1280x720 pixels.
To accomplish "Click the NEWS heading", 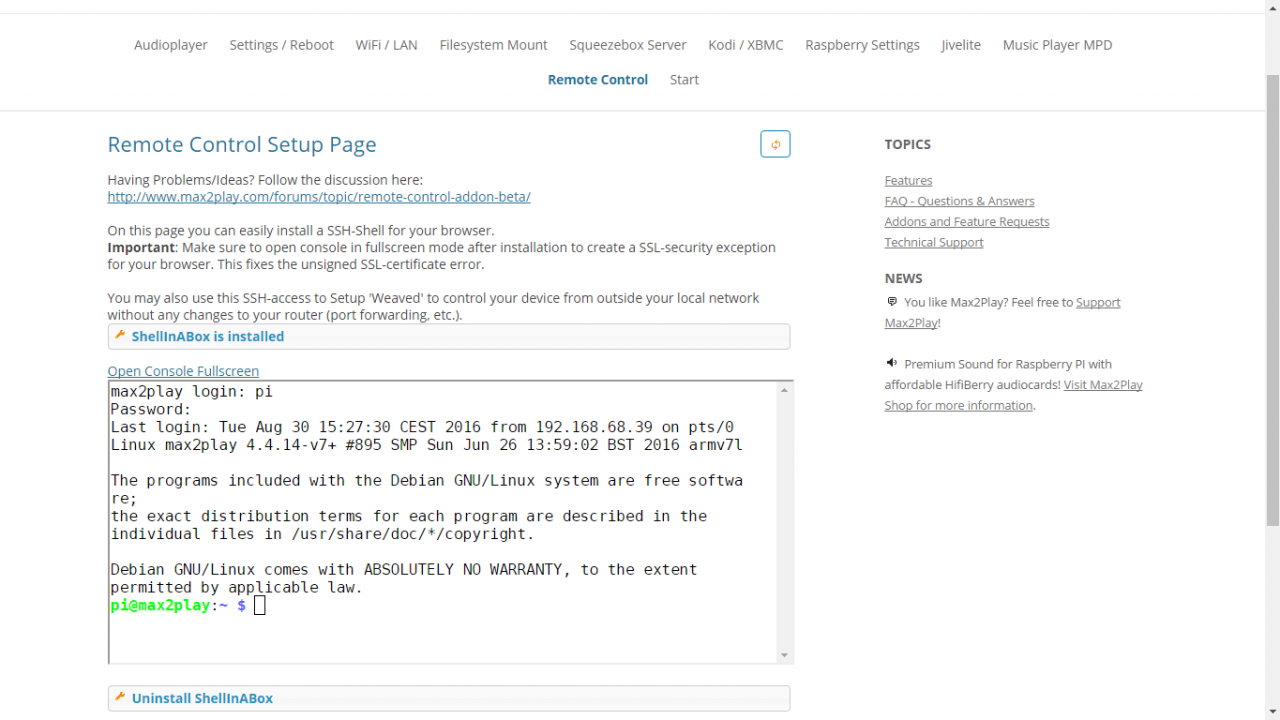I will pos(903,278).
